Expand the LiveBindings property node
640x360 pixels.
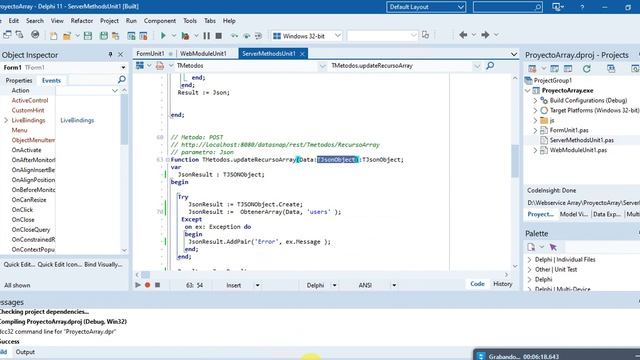tap(6, 120)
